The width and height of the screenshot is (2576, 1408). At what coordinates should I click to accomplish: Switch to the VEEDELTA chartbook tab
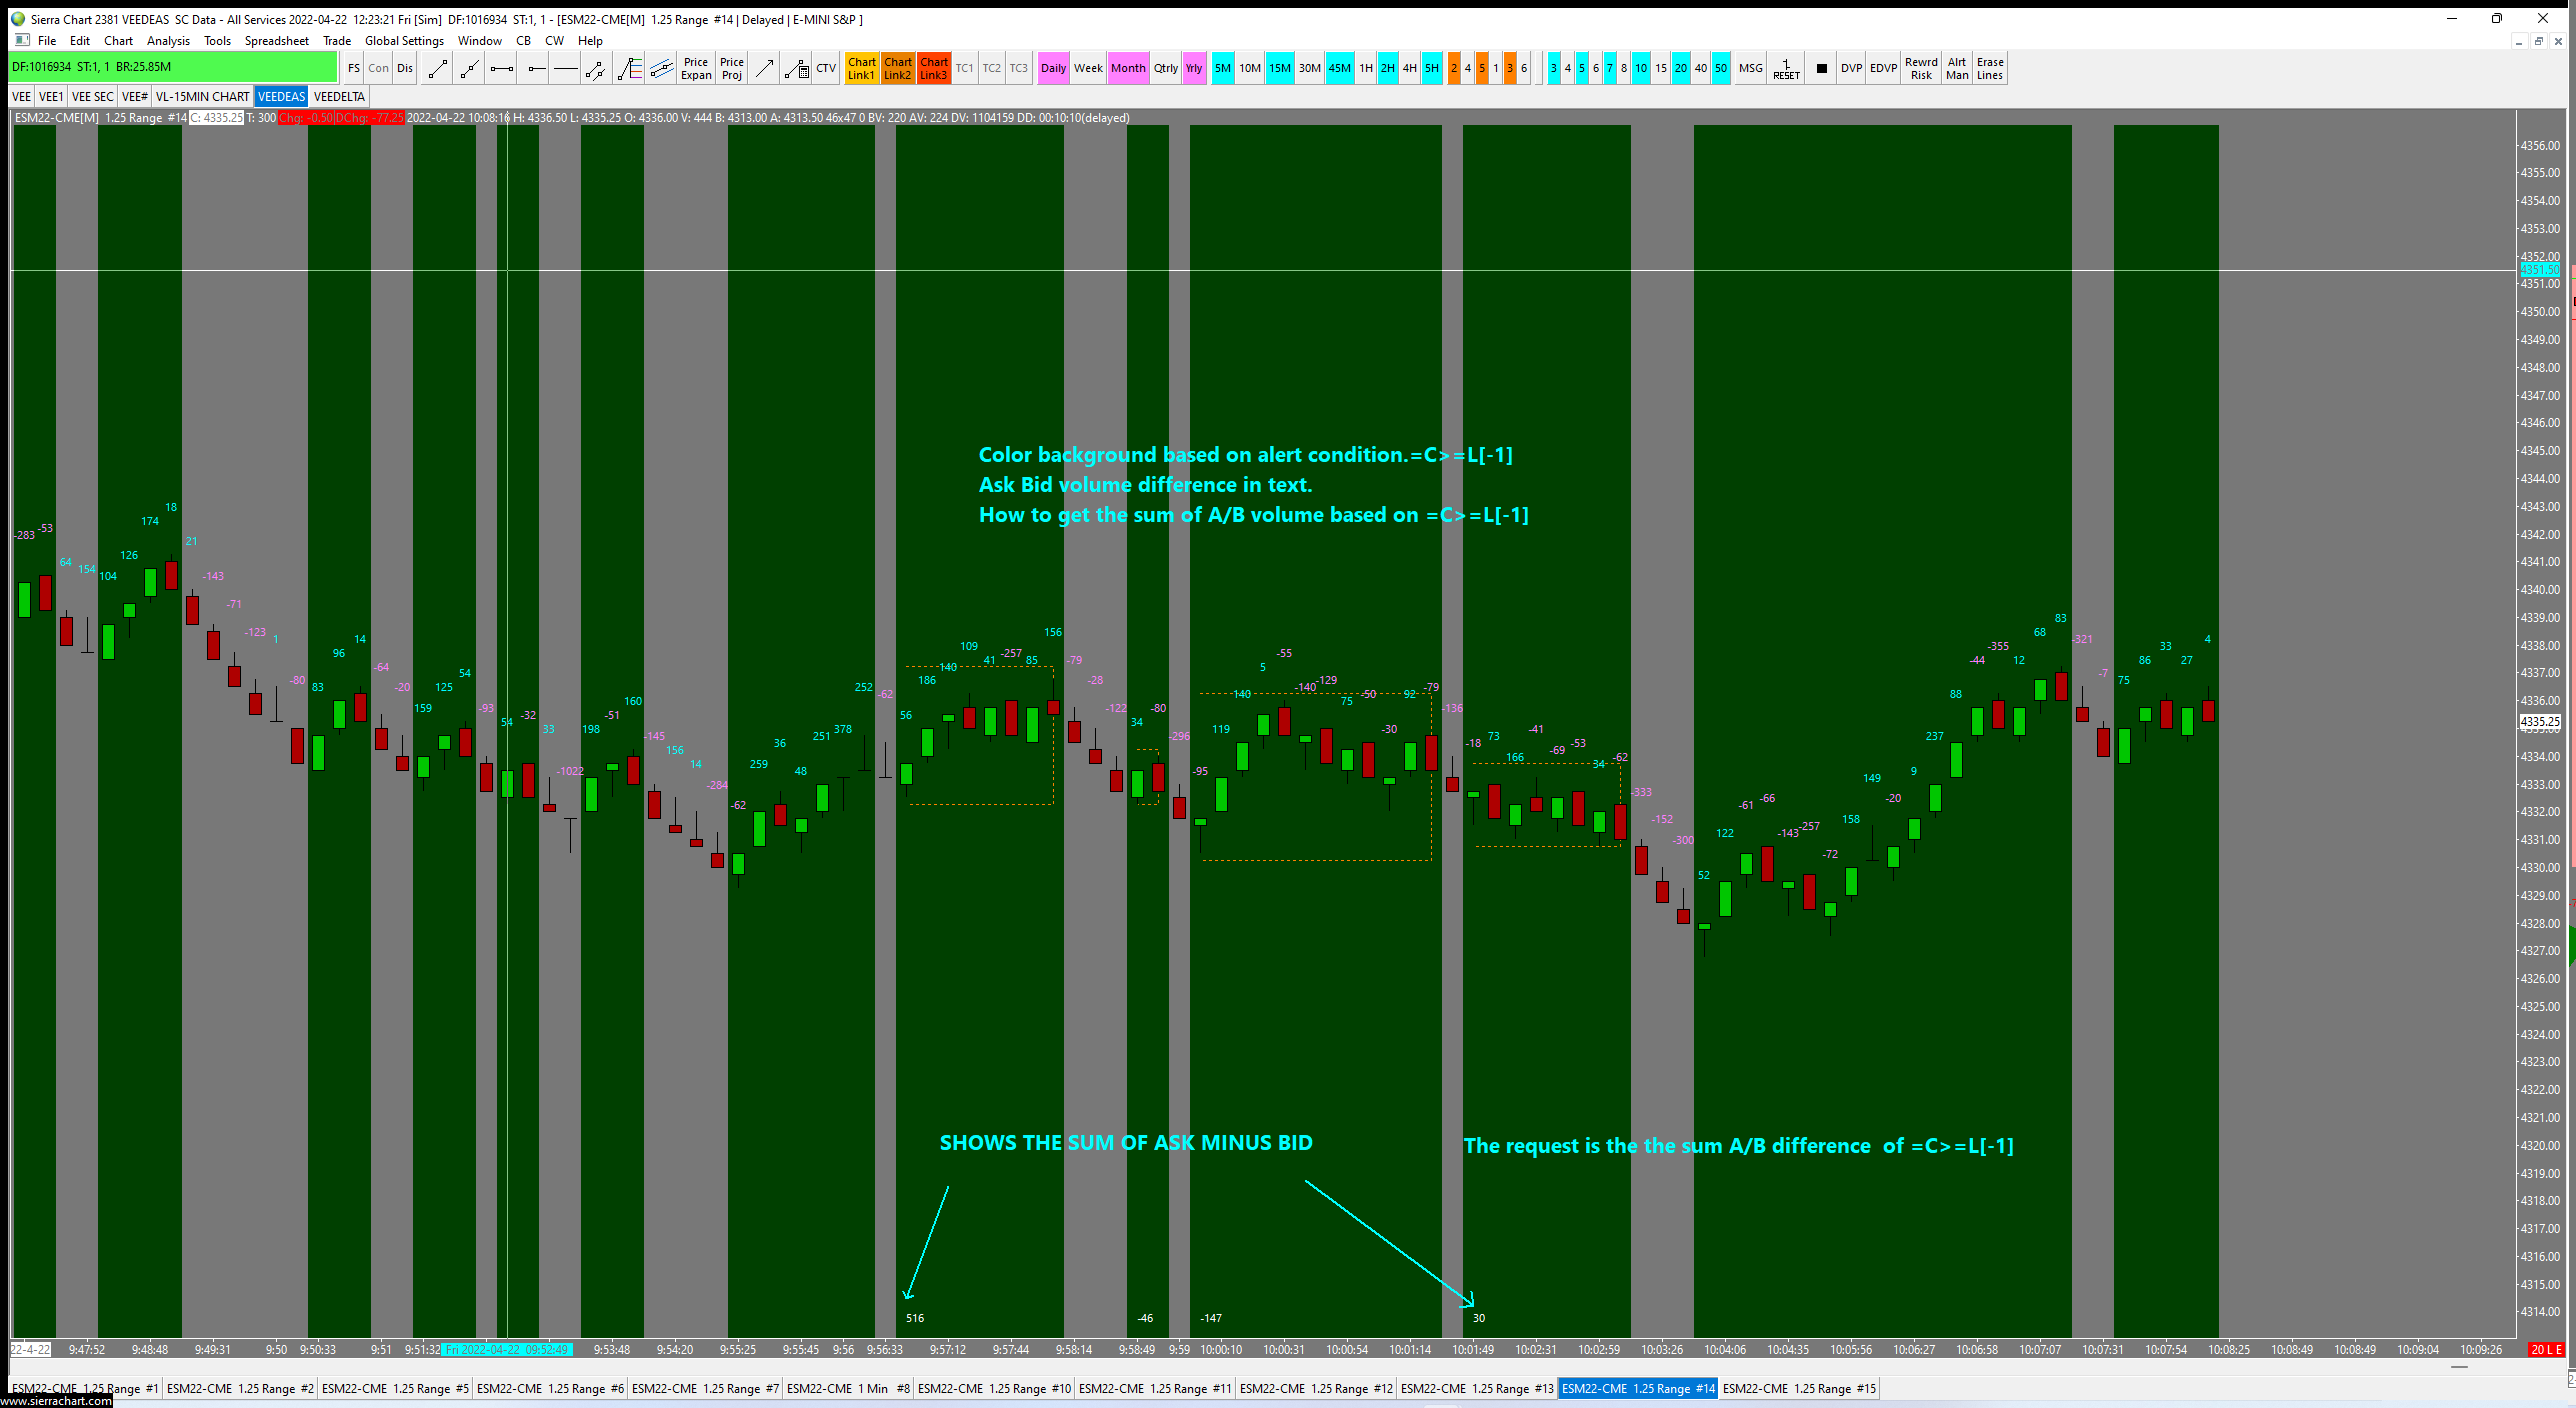click(339, 96)
